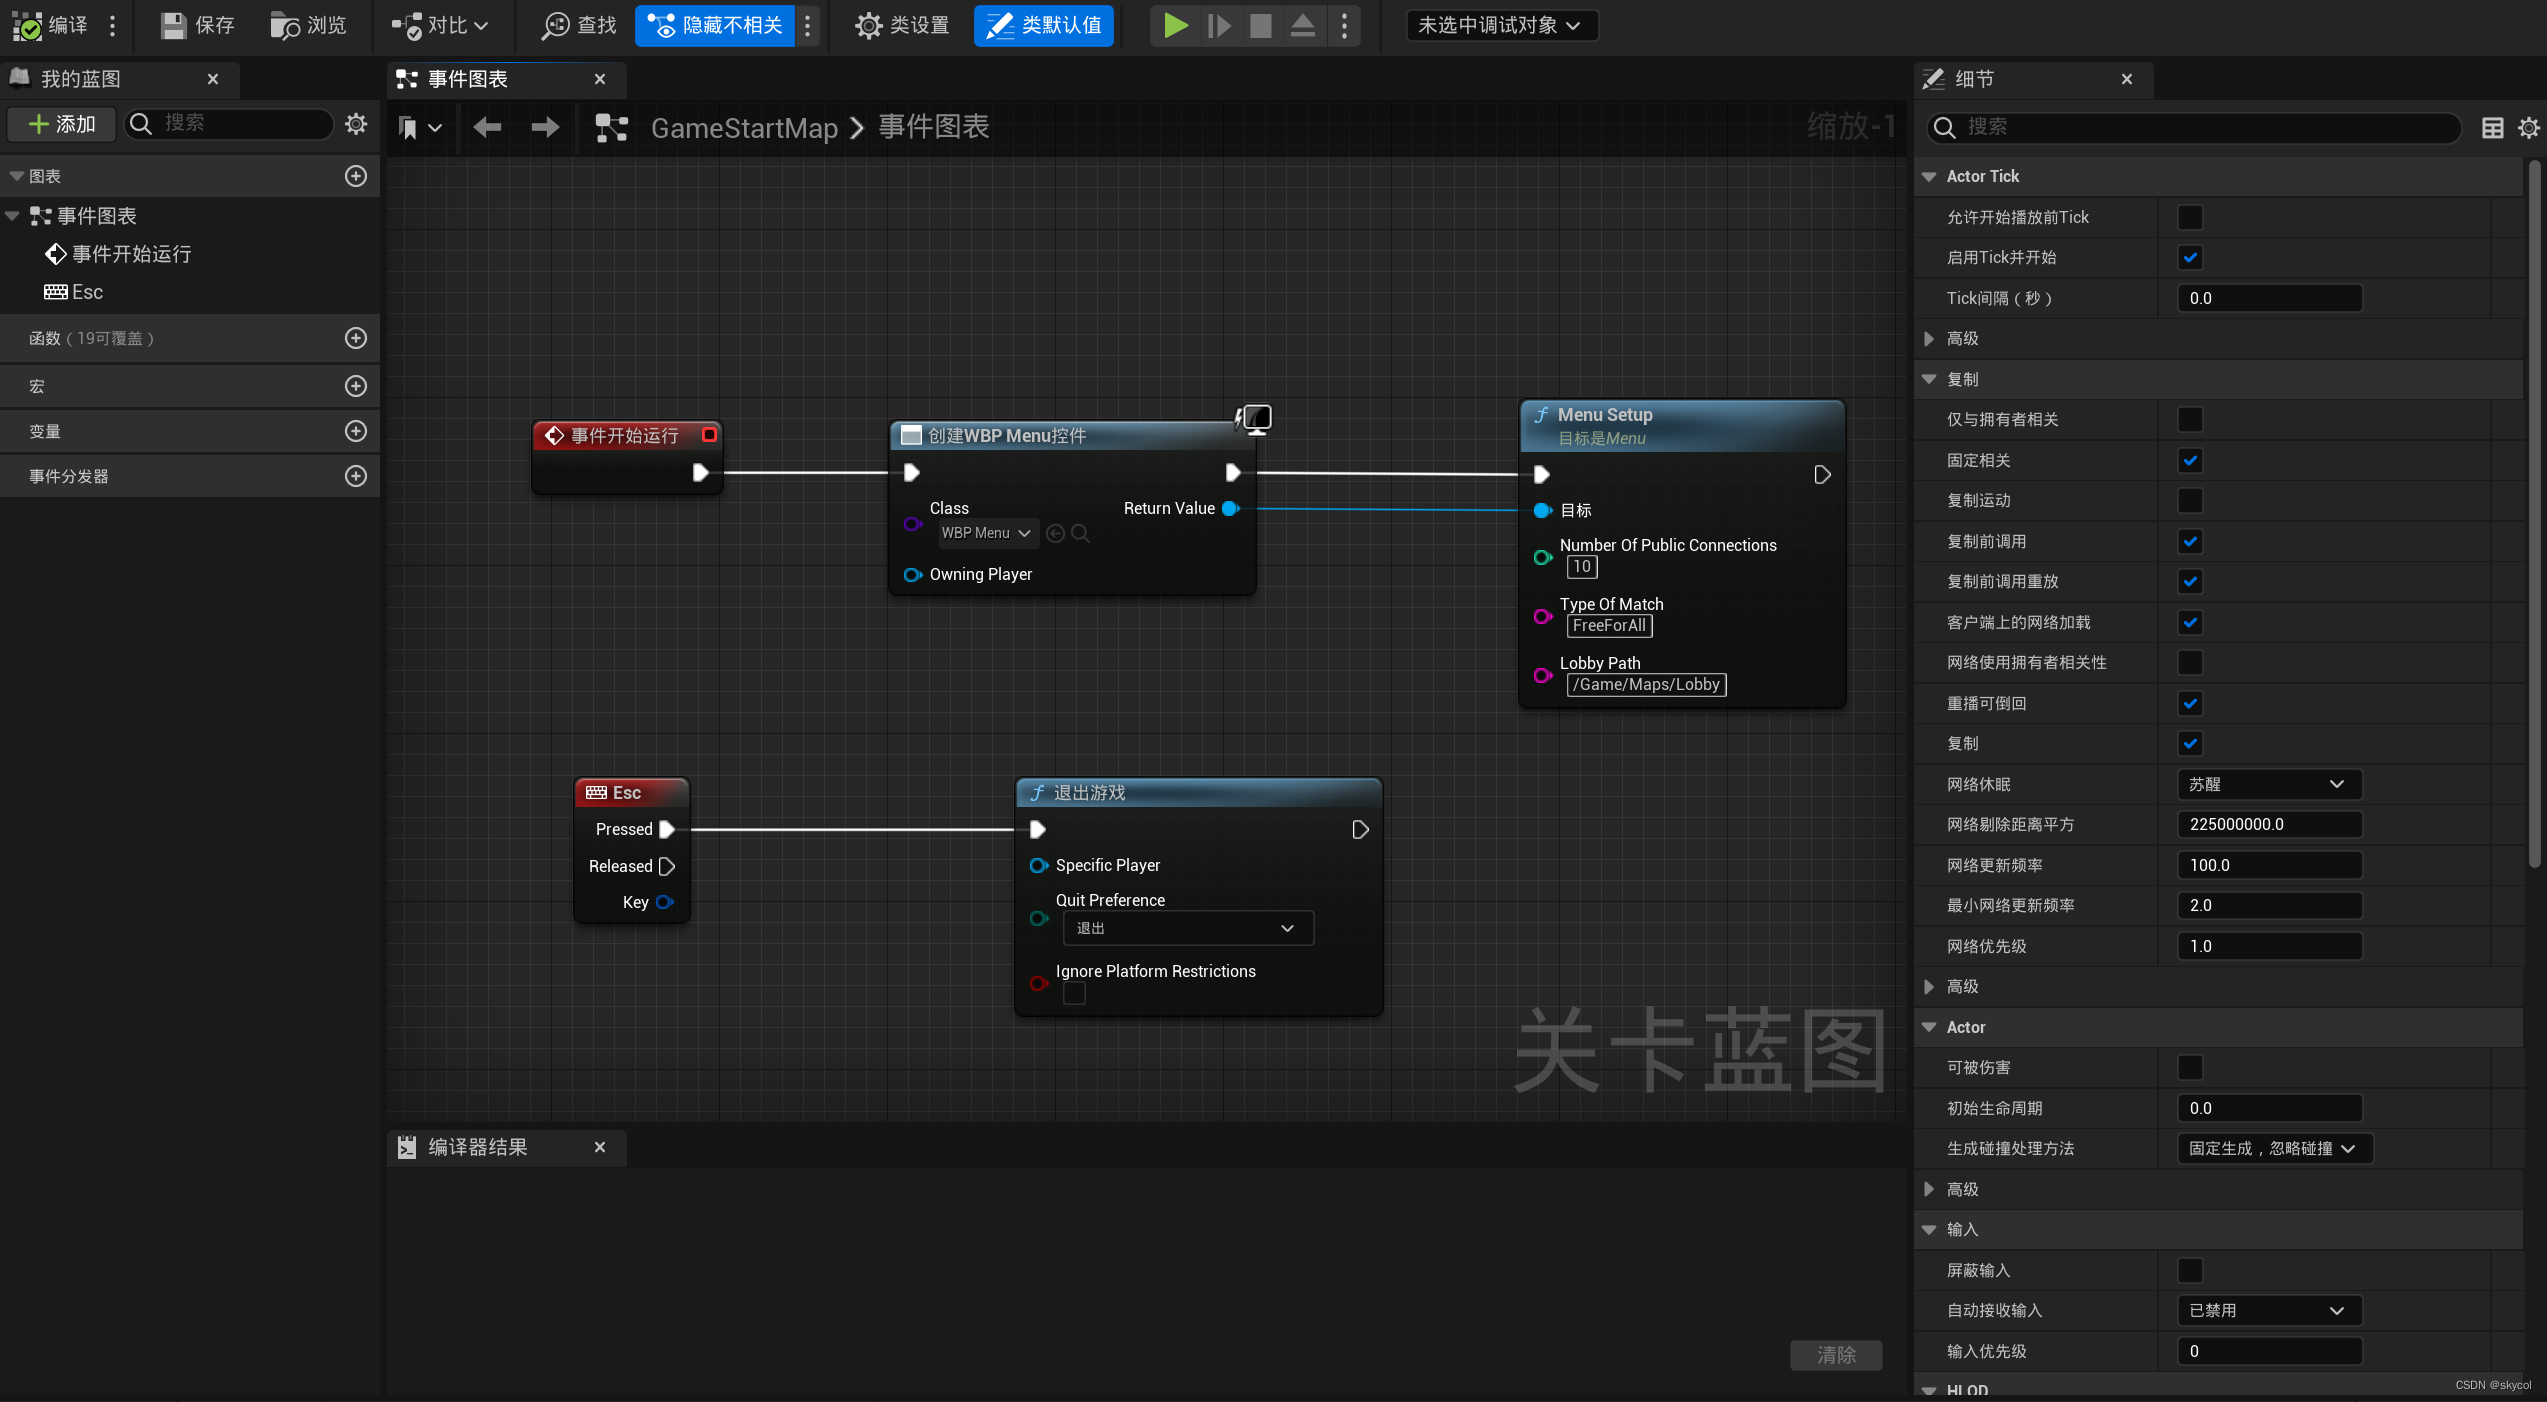This screenshot has height=1402, width=2547.
Task: Open compile options three-dot menu
Action: [x=113, y=25]
